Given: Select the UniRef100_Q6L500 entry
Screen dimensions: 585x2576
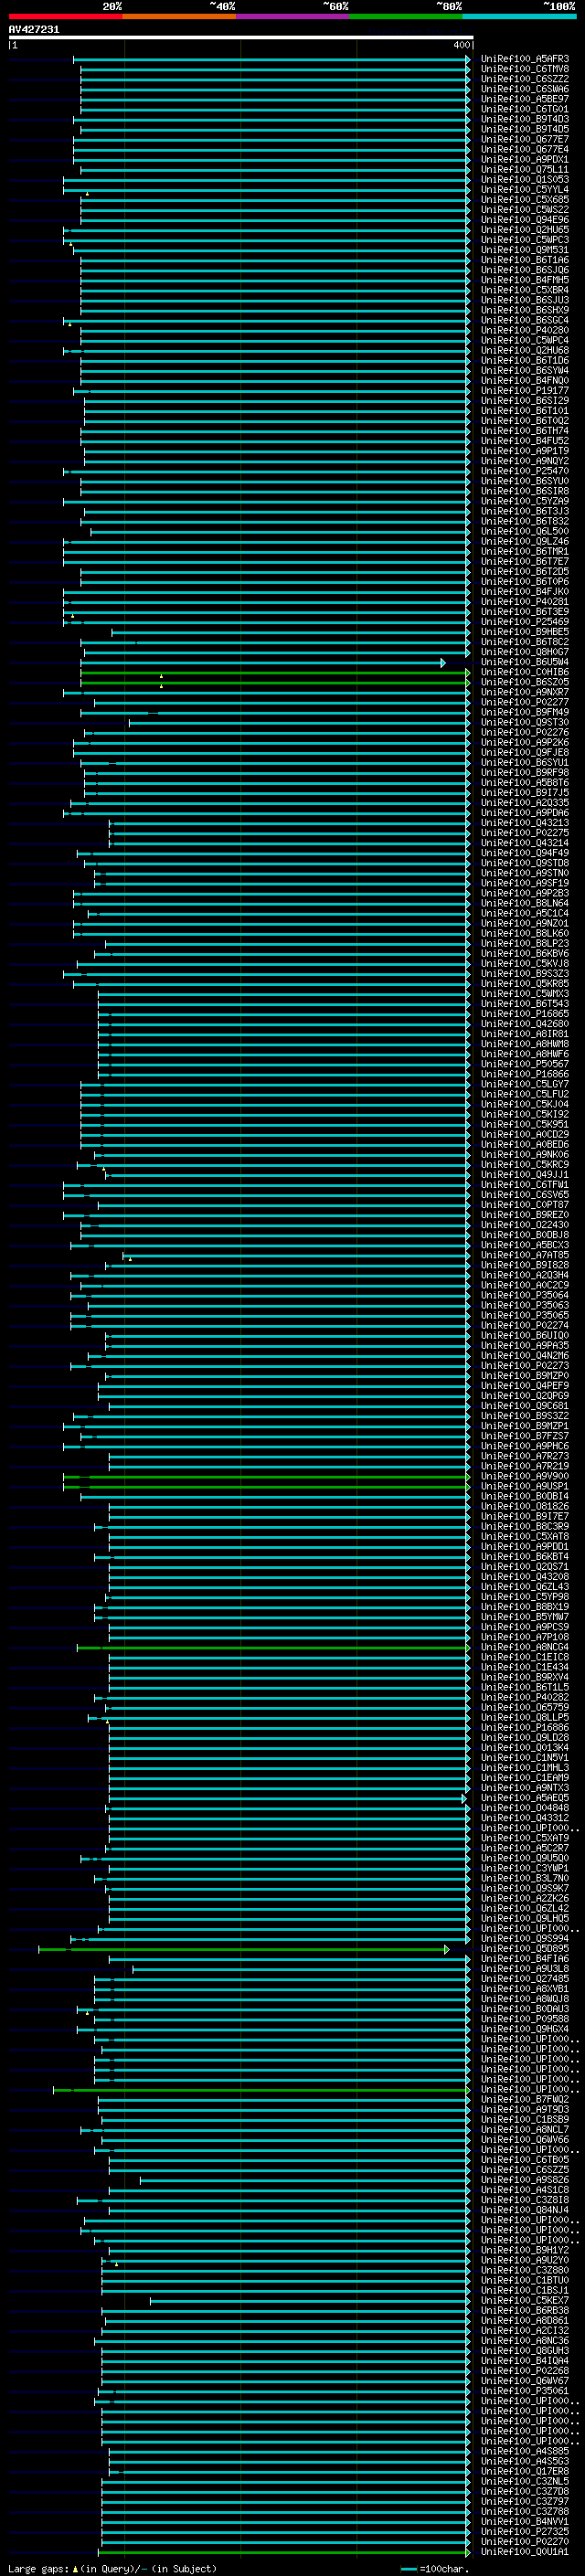Looking at the screenshot, I should tap(524, 531).
